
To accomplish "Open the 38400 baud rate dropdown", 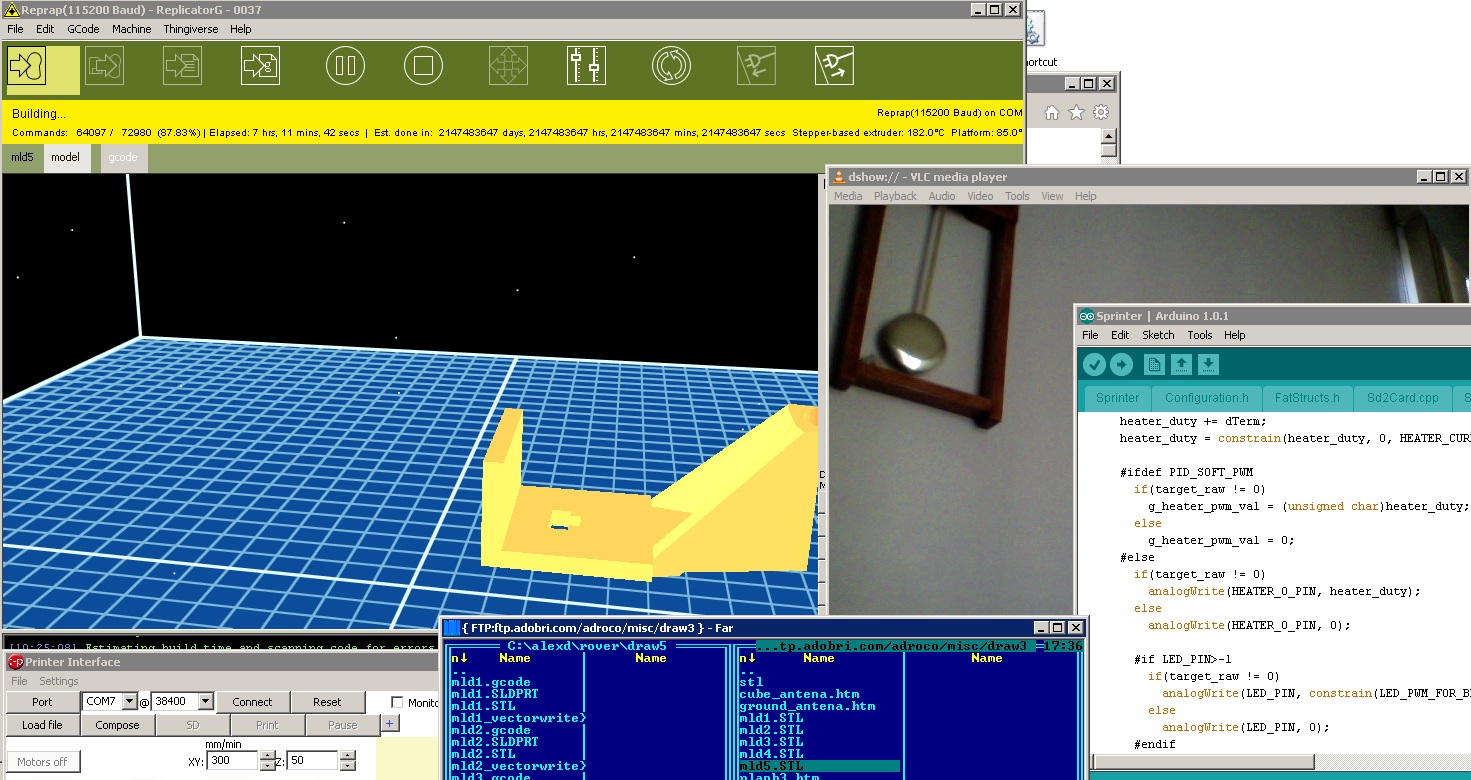I will (205, 702).
